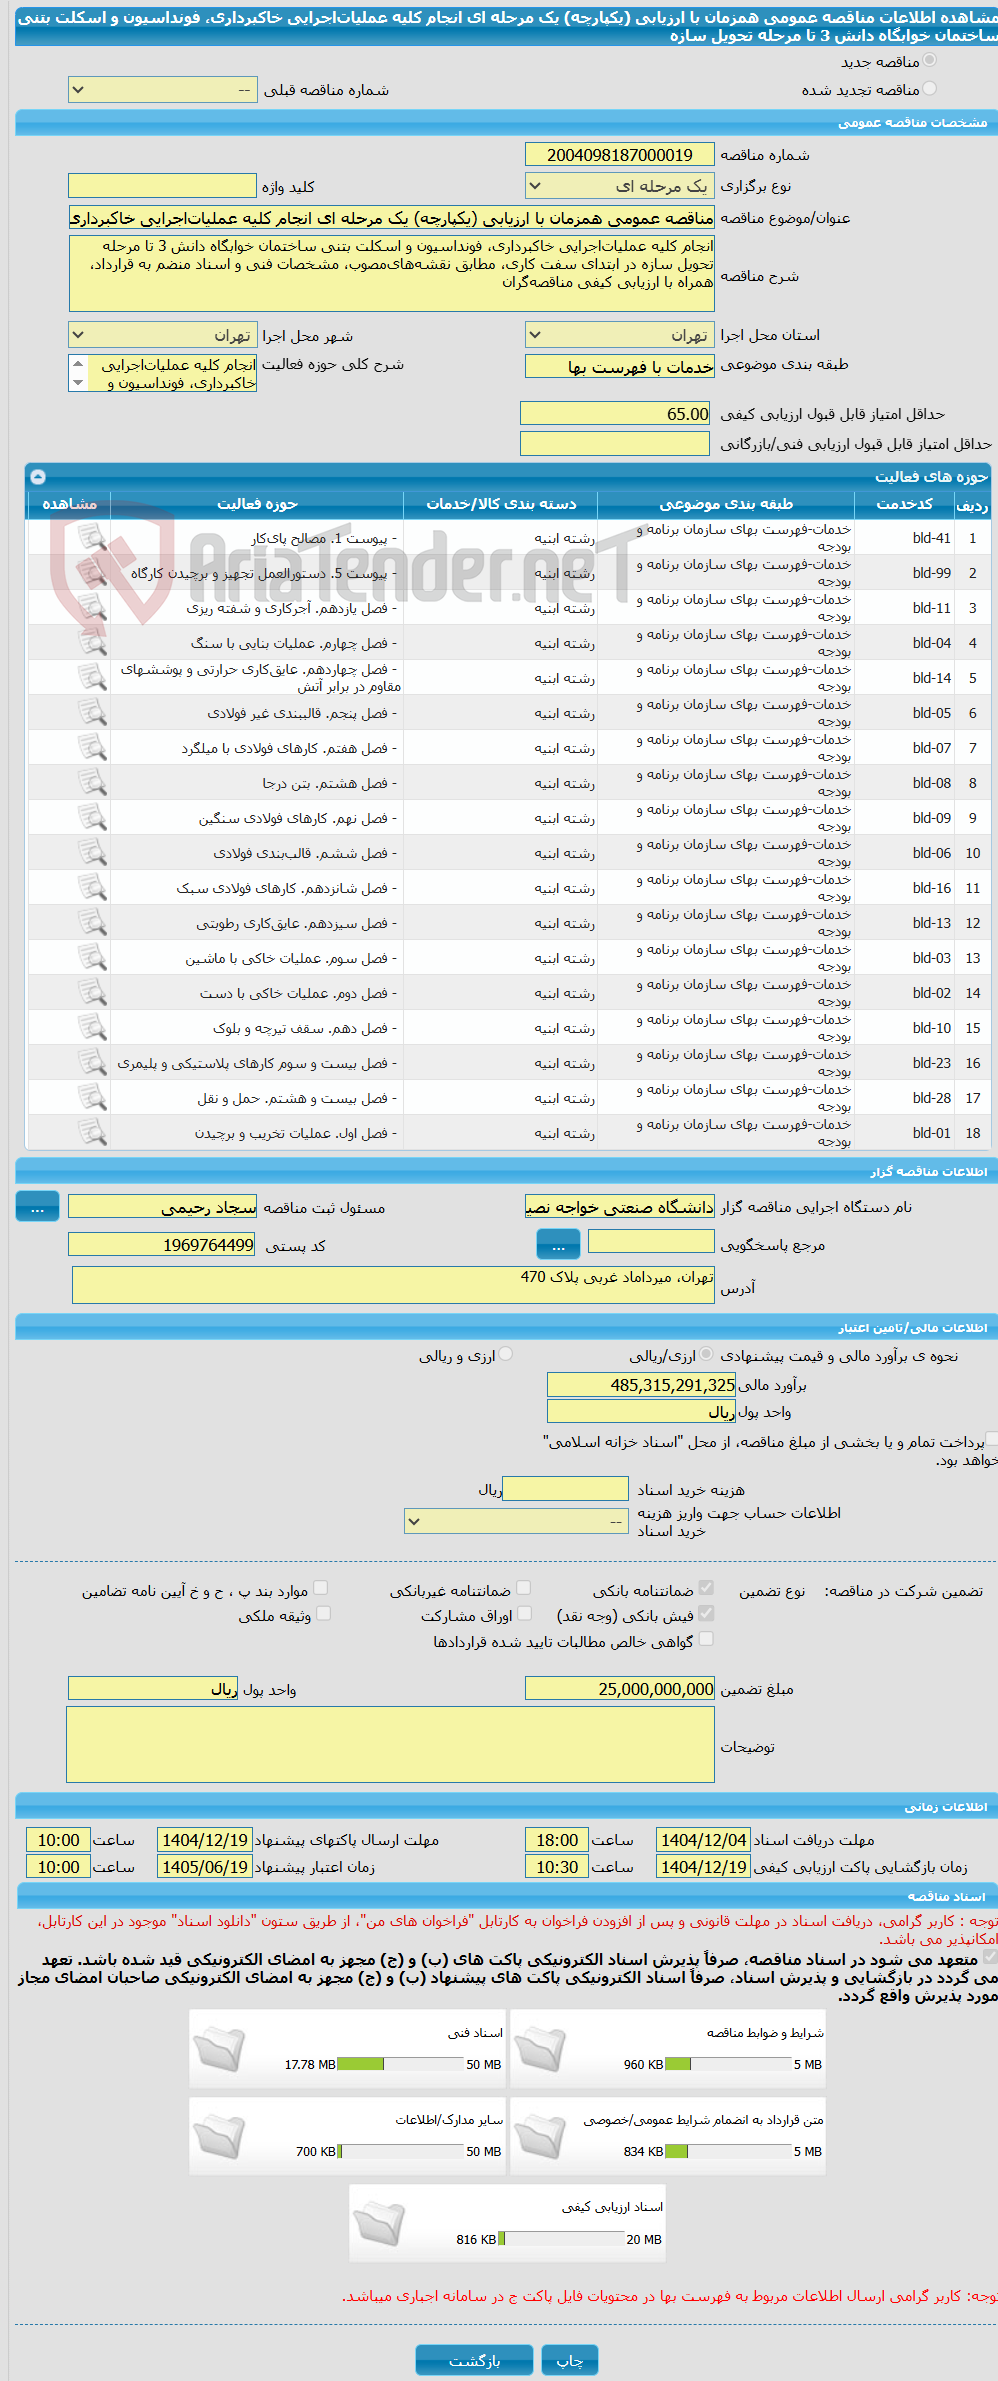Screen dimensions: 998x2381
Task: Sort by the دسته بندی کالا/خدمات column header
Action: (501, 504)
